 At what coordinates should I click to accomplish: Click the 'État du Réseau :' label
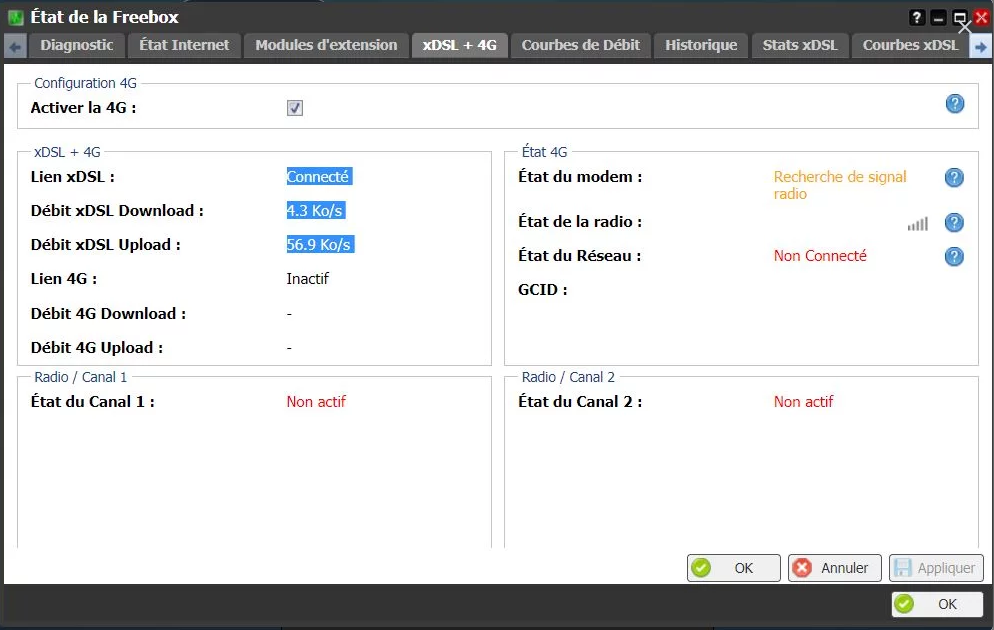579,256
